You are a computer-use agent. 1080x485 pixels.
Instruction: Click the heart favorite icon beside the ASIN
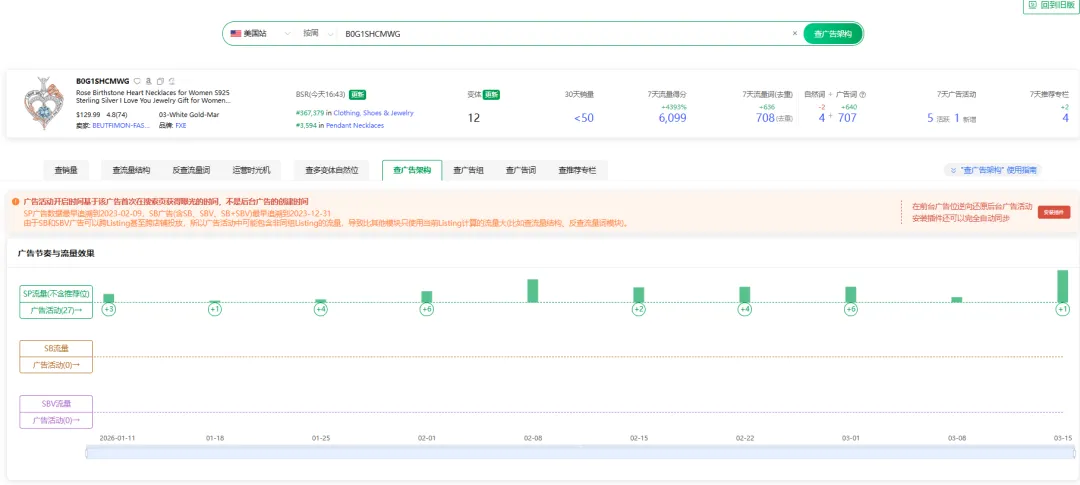click(x=138, y=81)
